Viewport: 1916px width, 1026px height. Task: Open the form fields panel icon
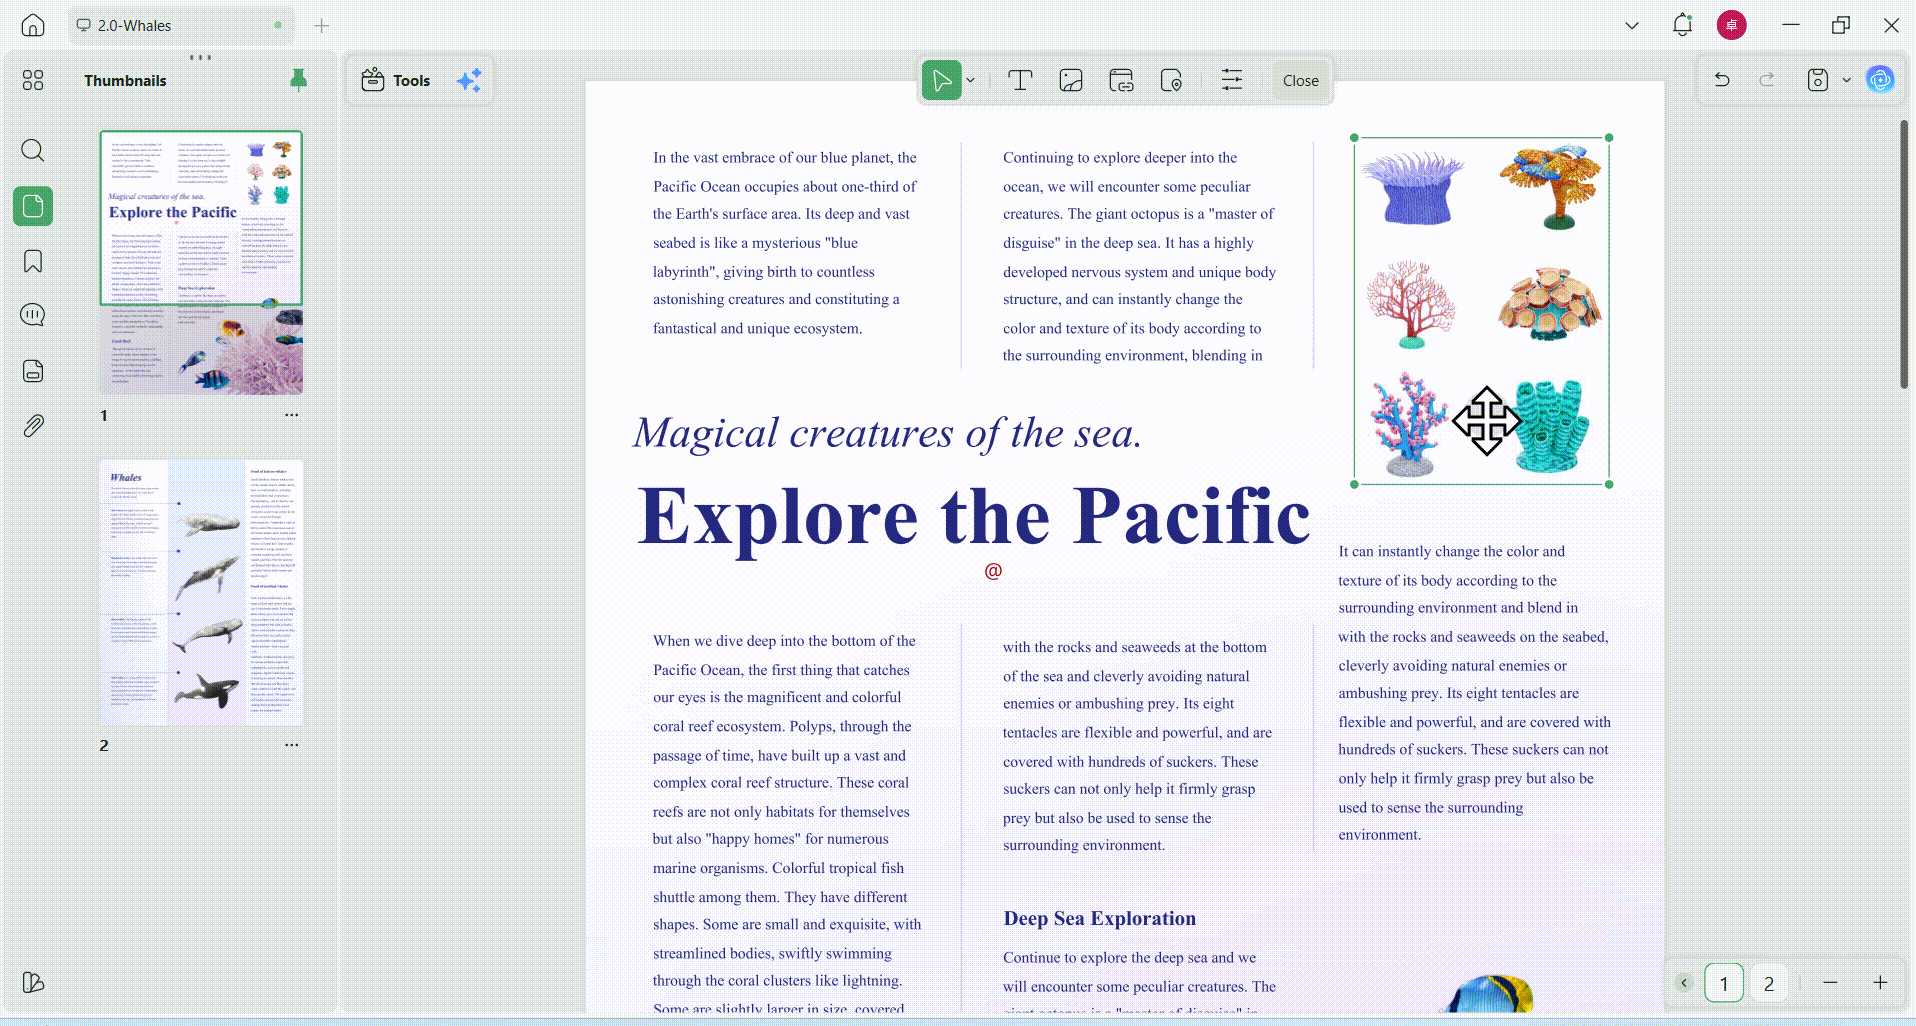[x=33, y=371]
